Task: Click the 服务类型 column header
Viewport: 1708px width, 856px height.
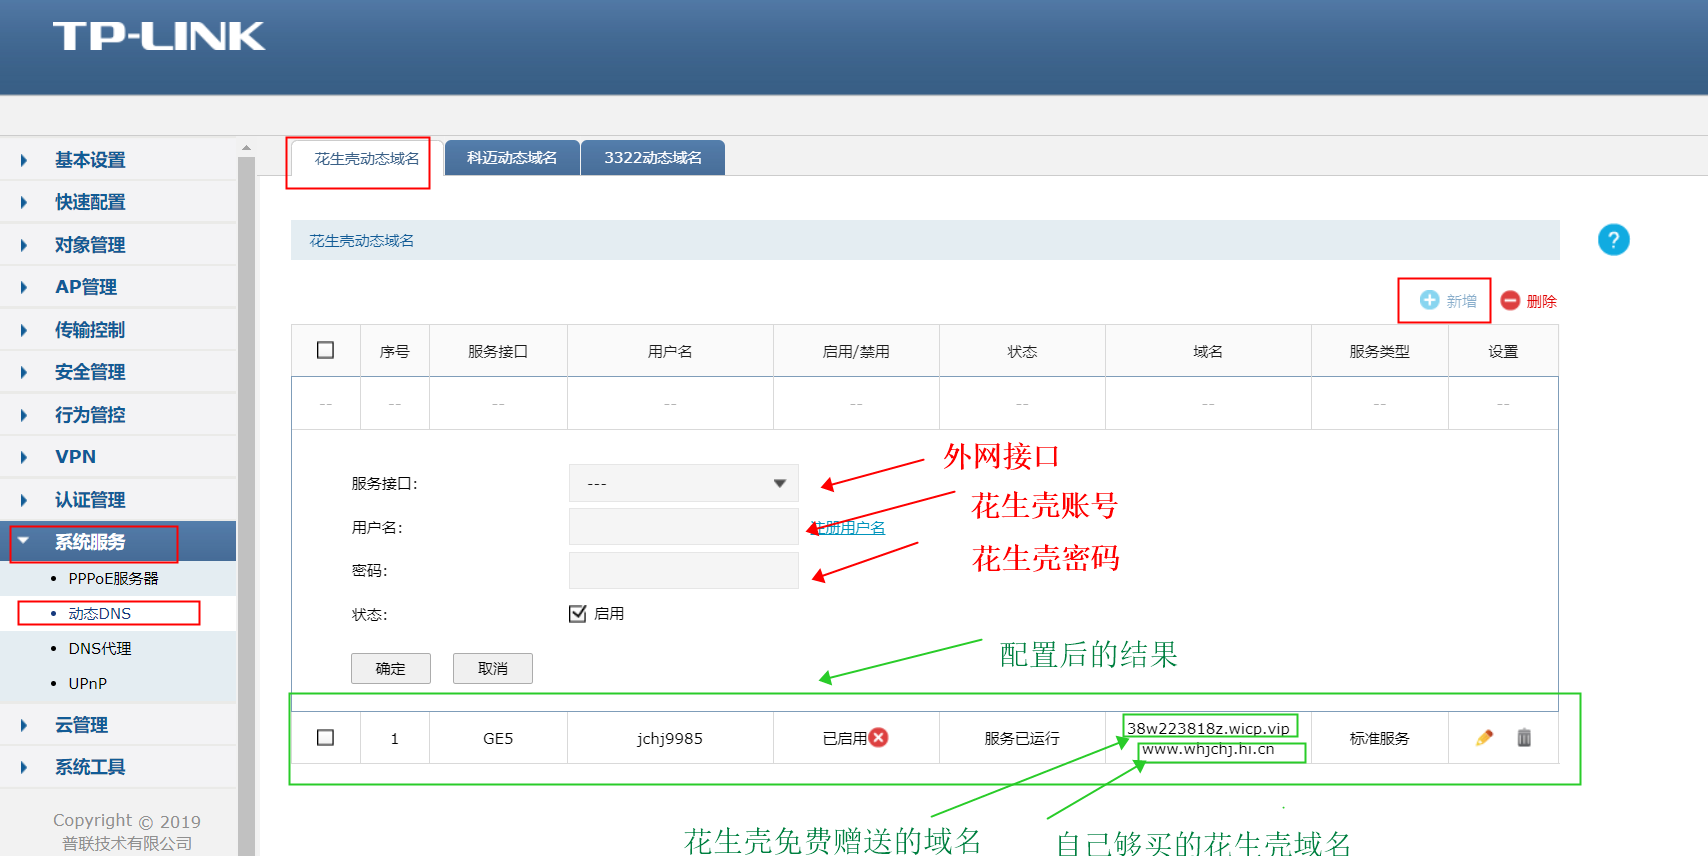Action: point(1380,351)
